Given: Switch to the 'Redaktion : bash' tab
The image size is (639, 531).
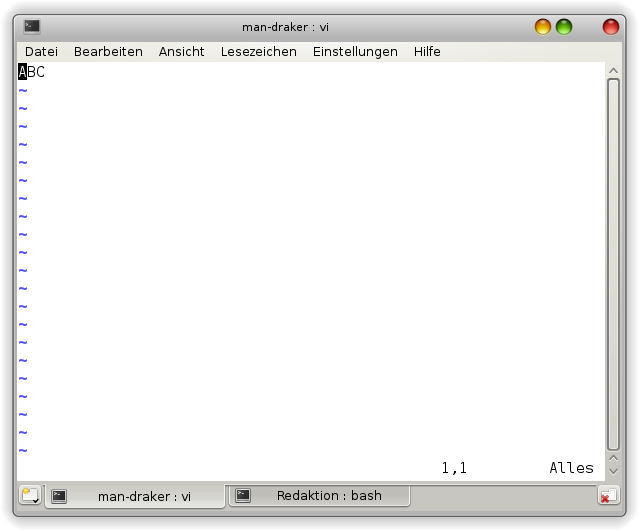Looking at the screenshot, I should coord(319,496).
